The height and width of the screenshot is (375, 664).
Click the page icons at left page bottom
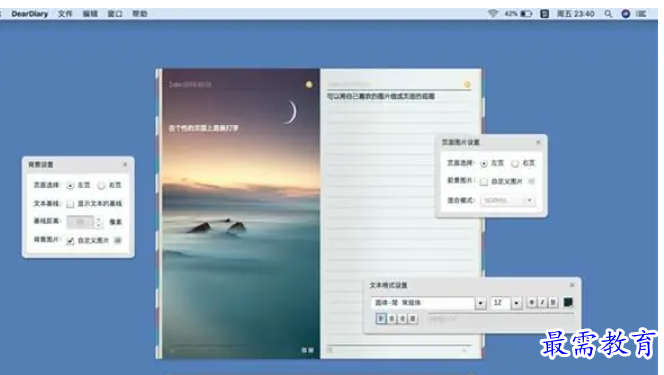(x=307, y=350)
